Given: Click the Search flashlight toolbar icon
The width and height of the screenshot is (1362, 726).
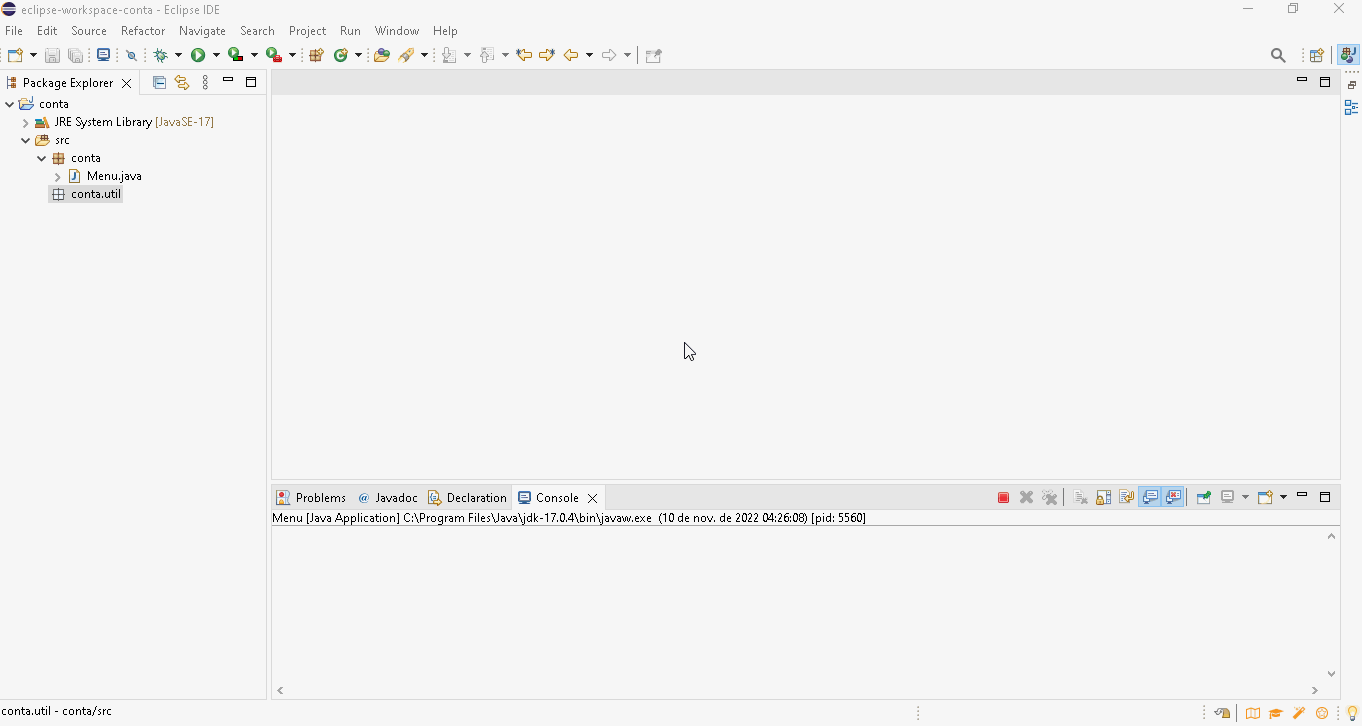Looking at the screenshot, I should tap(407, 55).
